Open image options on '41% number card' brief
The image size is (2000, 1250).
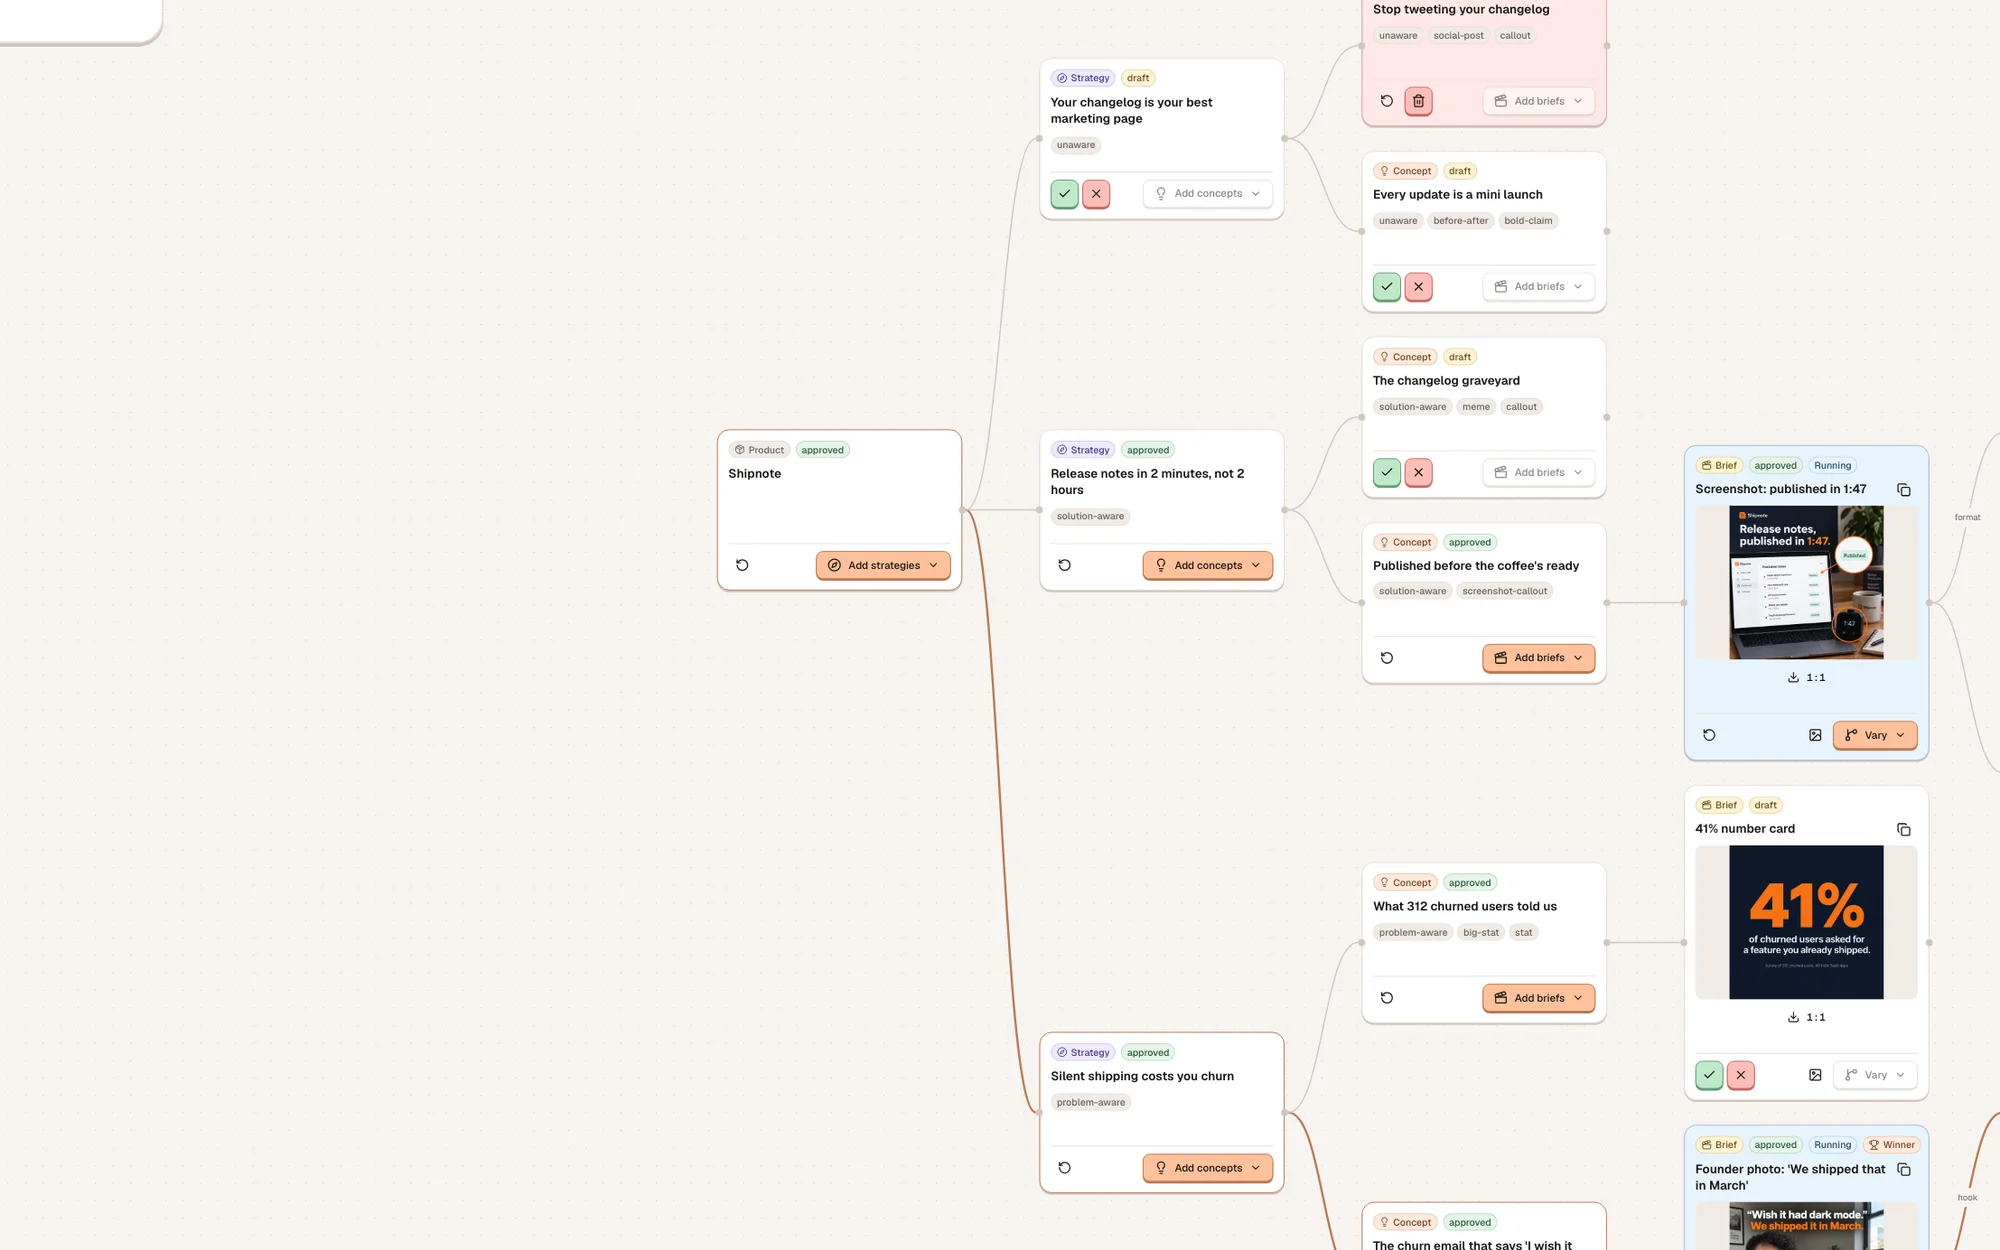1815,1075
